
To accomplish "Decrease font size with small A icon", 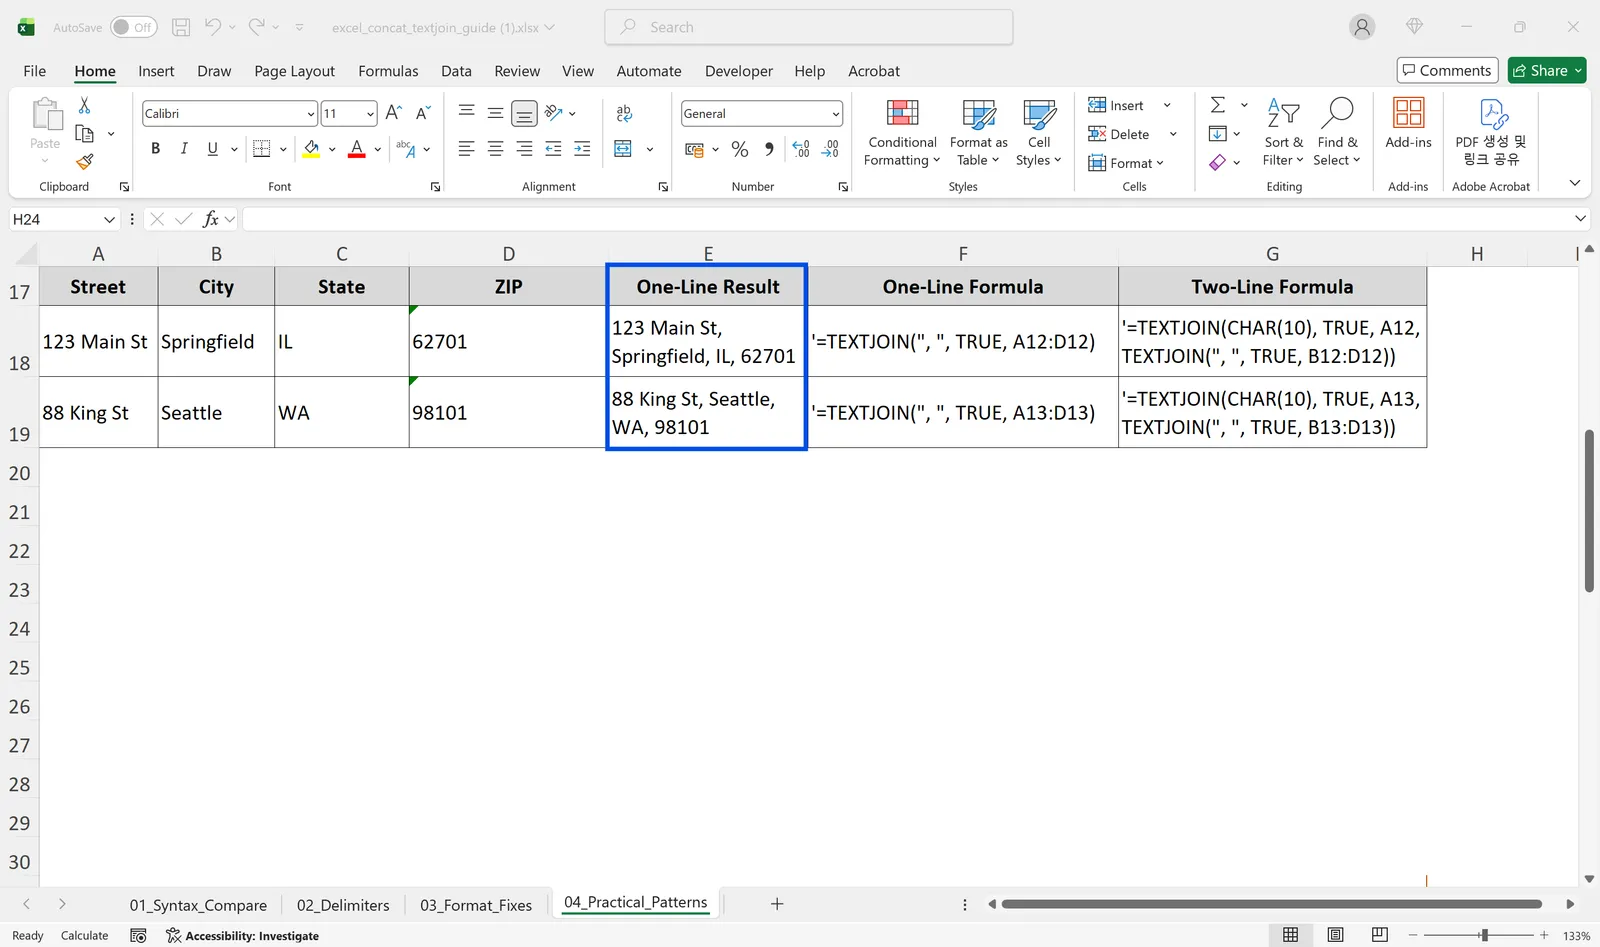I will click(423, 113).
